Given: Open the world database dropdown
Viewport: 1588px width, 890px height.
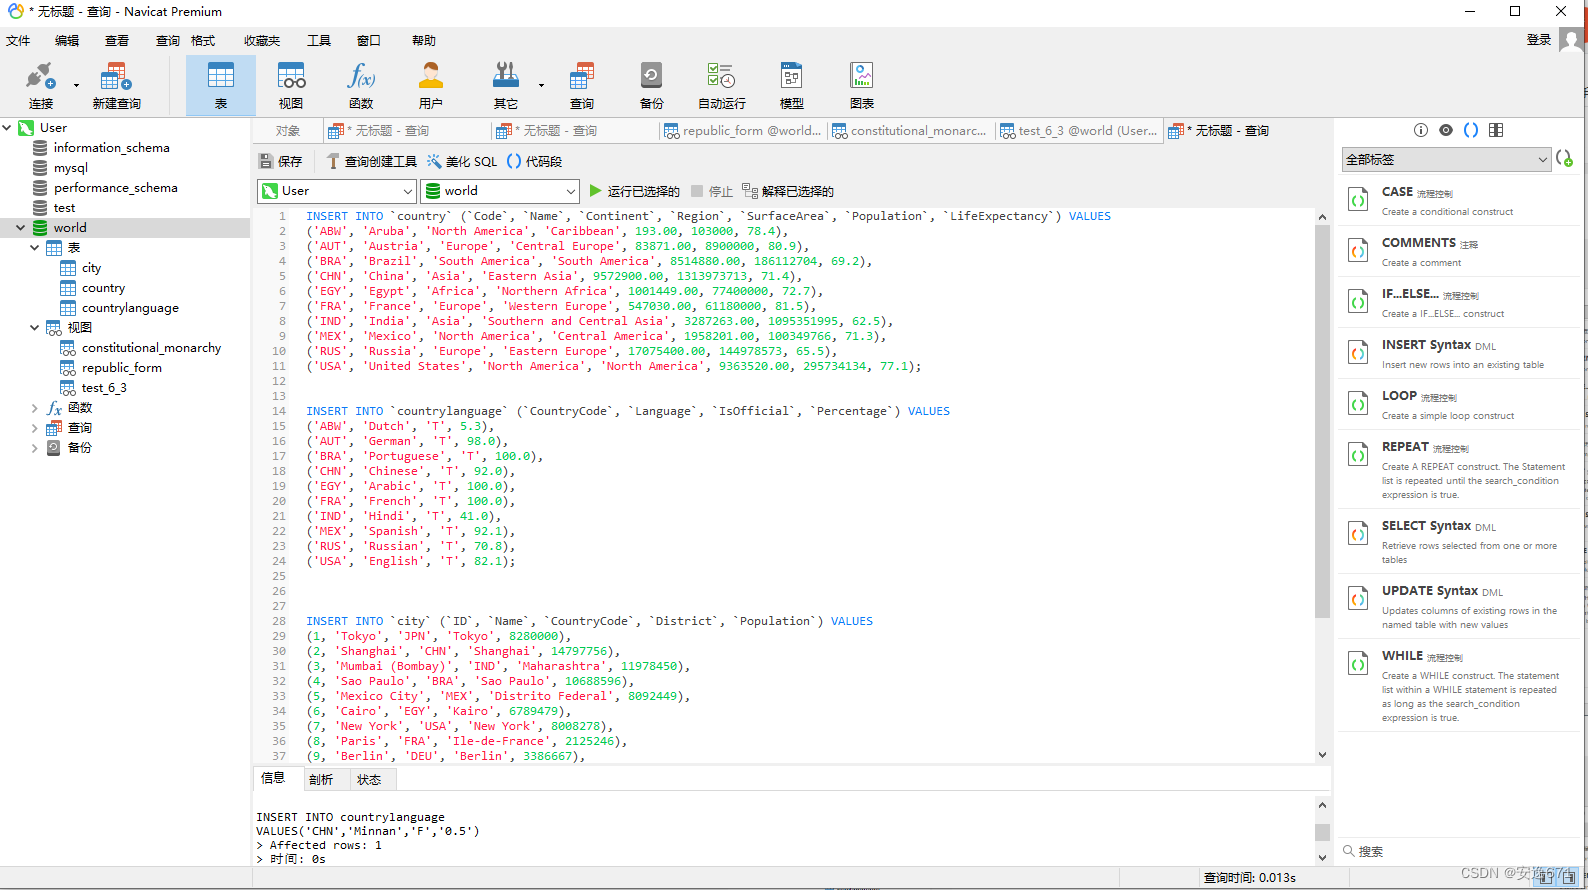Looking at the screenshot, I should tap(501, 191).
